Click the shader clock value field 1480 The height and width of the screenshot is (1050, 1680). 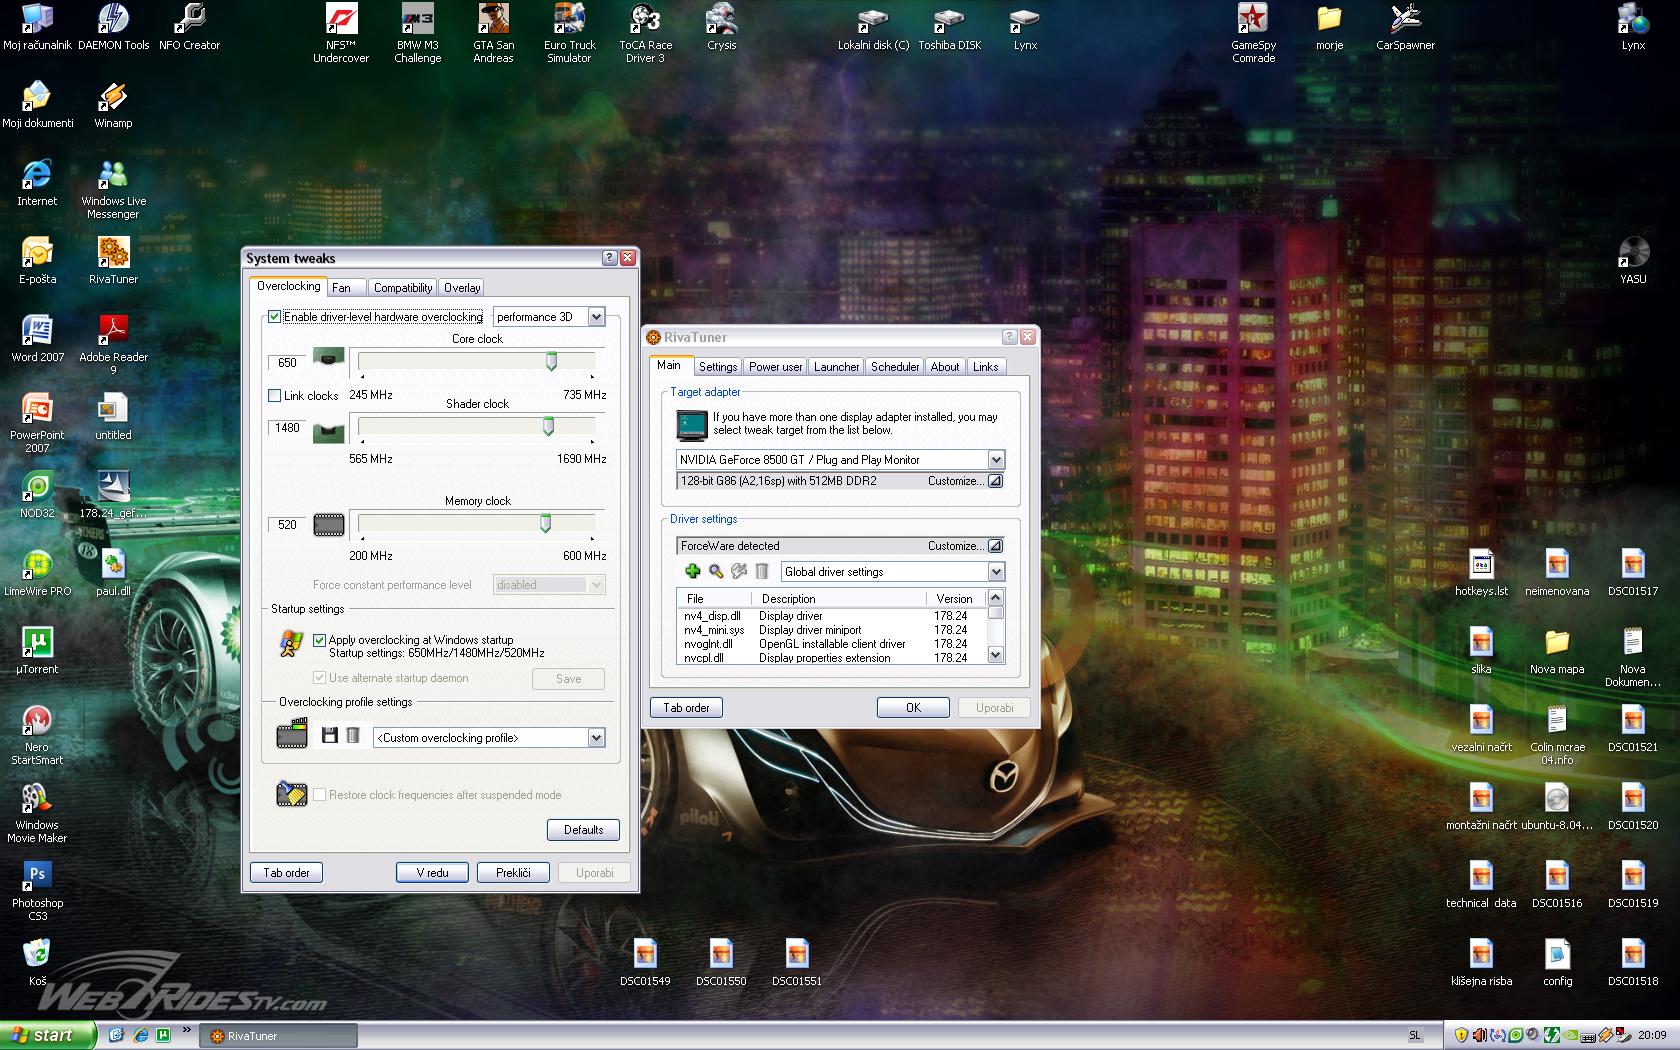point(287,428)
